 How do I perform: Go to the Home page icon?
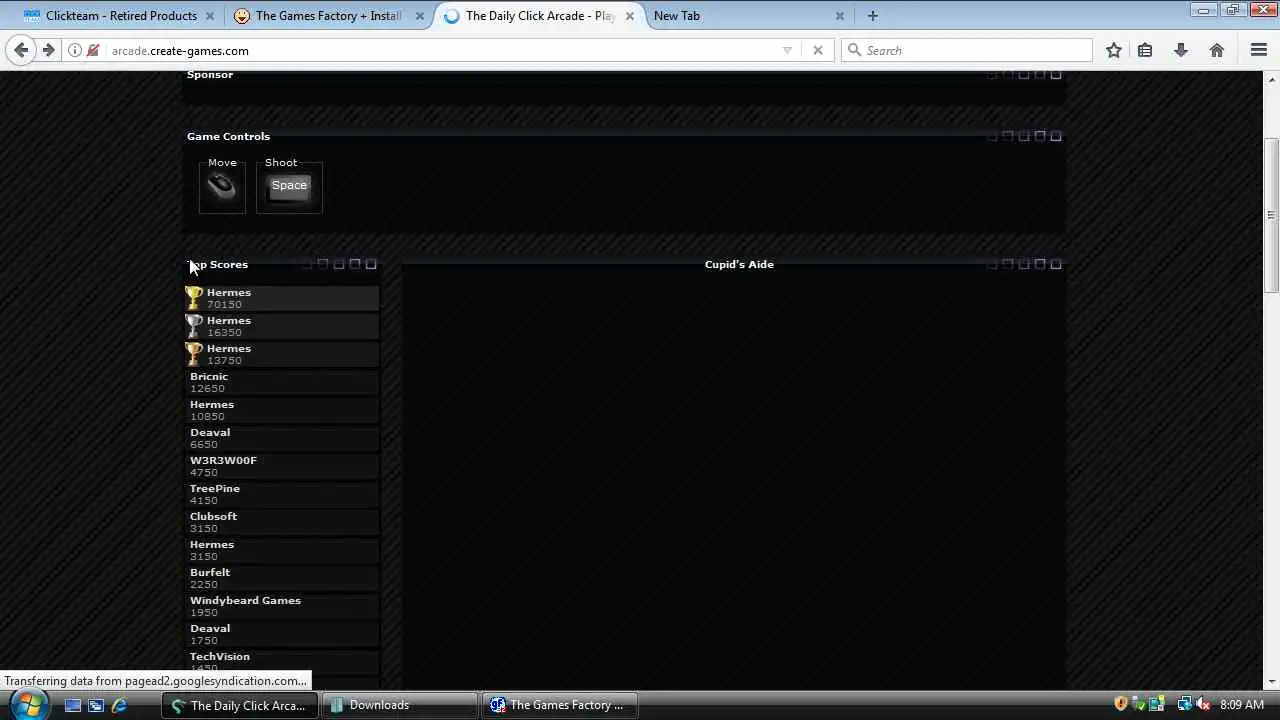tap(1217, 50)
